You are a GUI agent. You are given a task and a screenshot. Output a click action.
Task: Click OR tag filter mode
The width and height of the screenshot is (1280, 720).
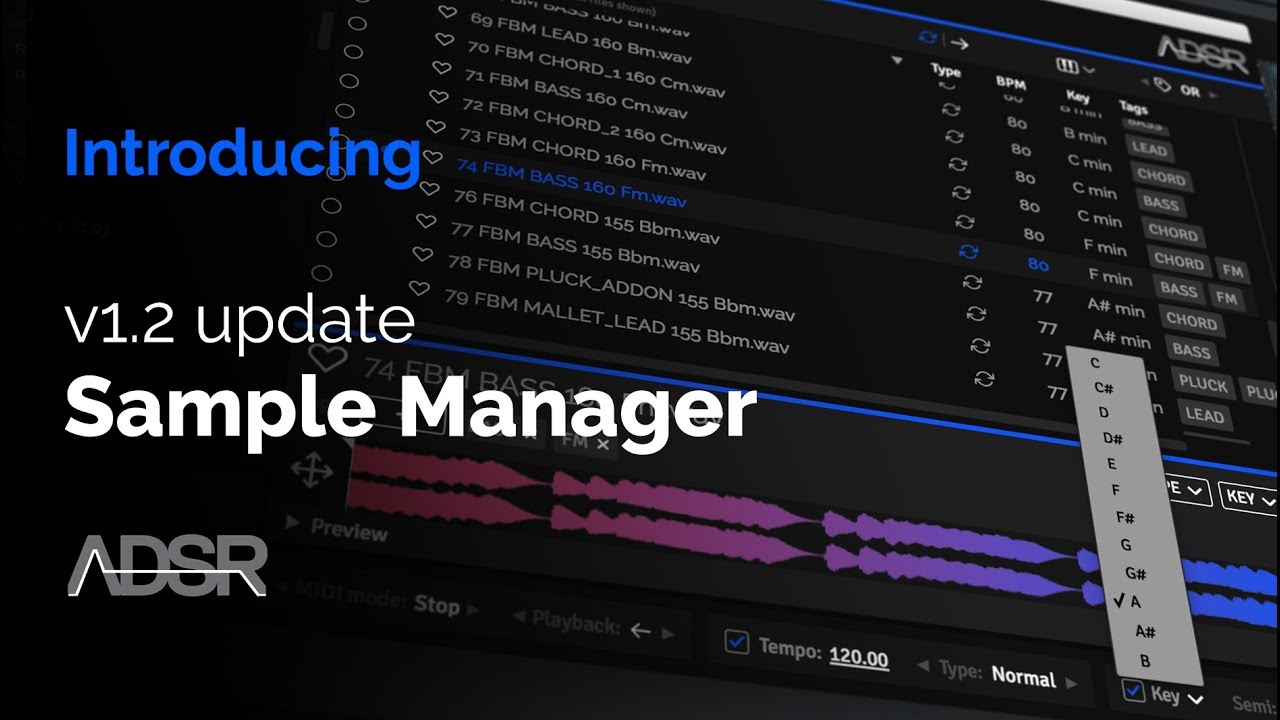(x=1189, y=91)
